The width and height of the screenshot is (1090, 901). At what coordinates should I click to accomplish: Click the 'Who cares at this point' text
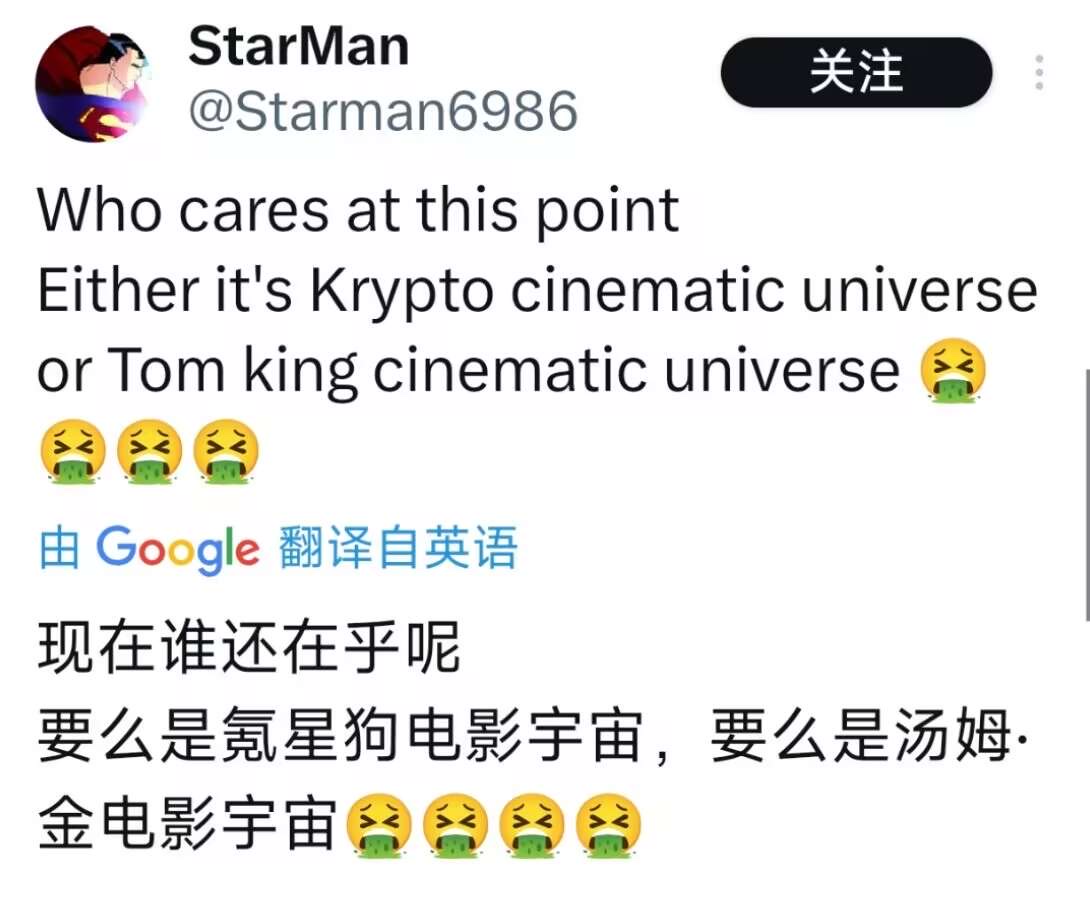pos(358,211)
